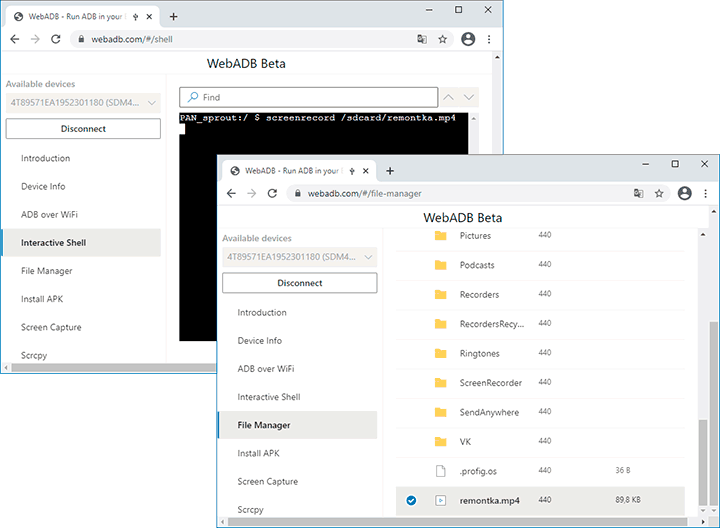Click the ScreenRecorder folder icon
Screen dimensions: 720x528
point(440,382)
